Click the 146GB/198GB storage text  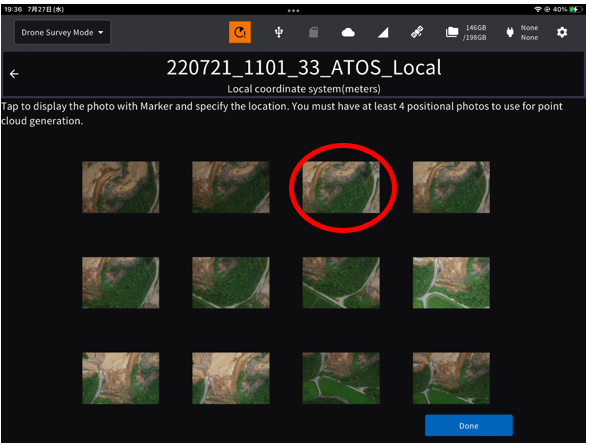click(475, 33)
